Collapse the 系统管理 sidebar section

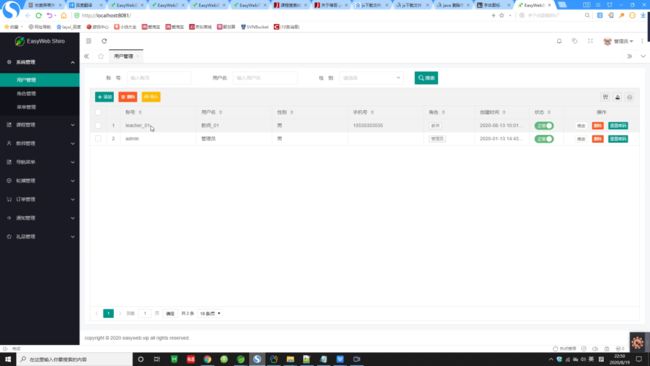click(40, 62)
